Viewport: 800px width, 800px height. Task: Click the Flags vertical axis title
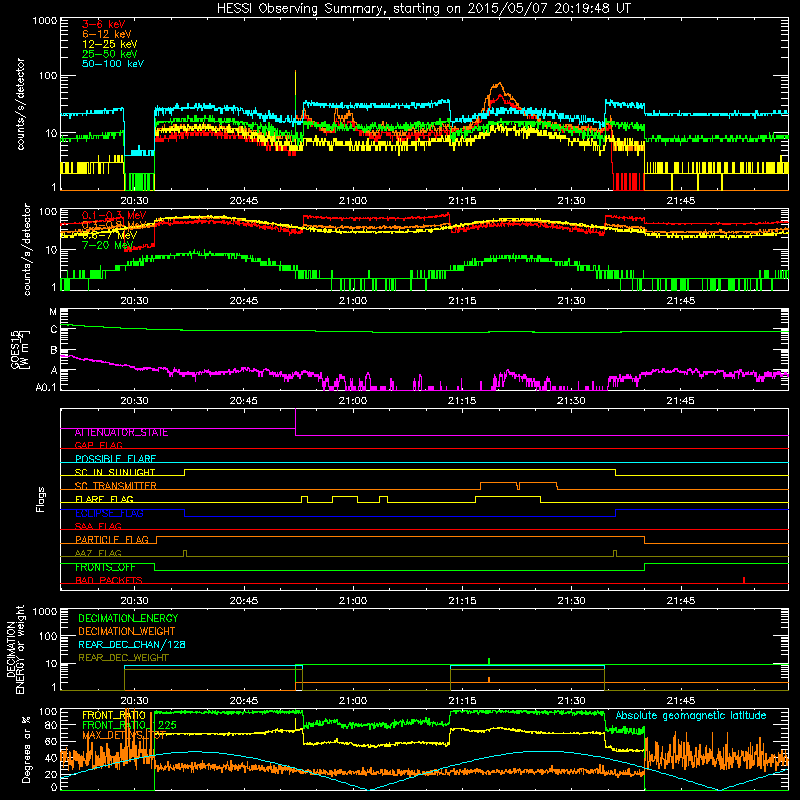(x=41, y=499)
